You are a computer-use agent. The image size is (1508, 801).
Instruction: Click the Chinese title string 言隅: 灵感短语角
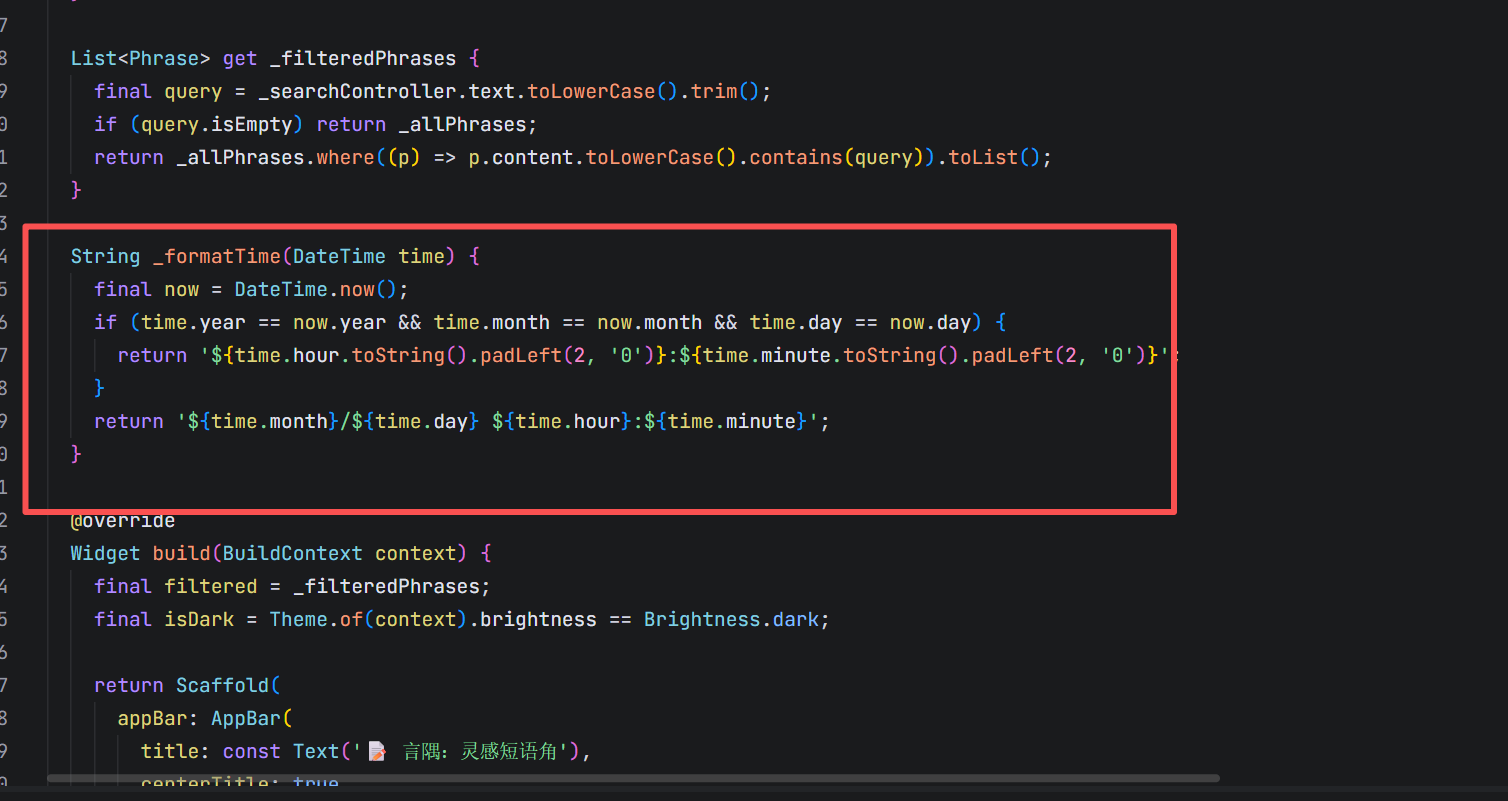click(480, 751)
